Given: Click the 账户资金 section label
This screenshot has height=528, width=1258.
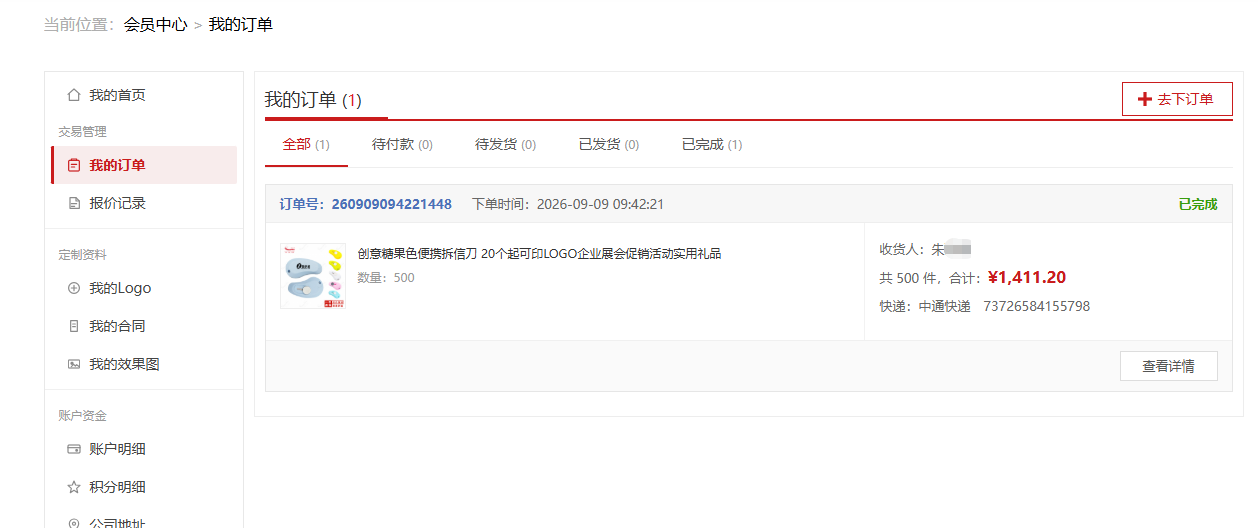Looking at the screenshot, I should coord(83,415).
